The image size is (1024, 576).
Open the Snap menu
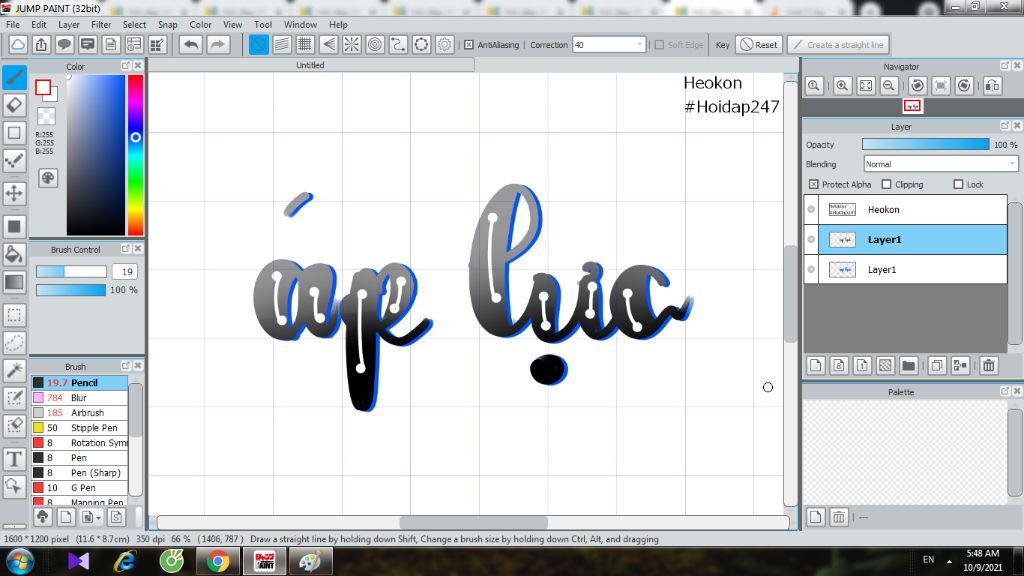point(167,24)
